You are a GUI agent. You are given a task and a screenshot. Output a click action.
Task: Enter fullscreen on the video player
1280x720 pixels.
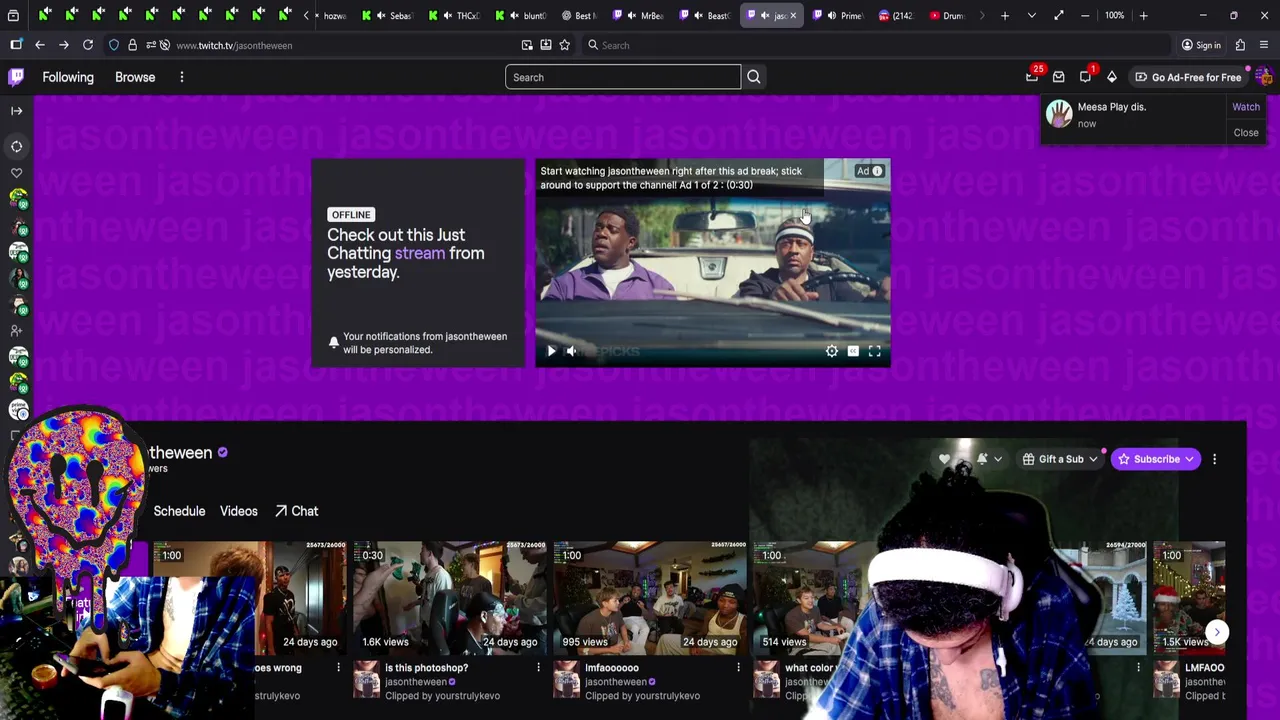coord(875,351)
